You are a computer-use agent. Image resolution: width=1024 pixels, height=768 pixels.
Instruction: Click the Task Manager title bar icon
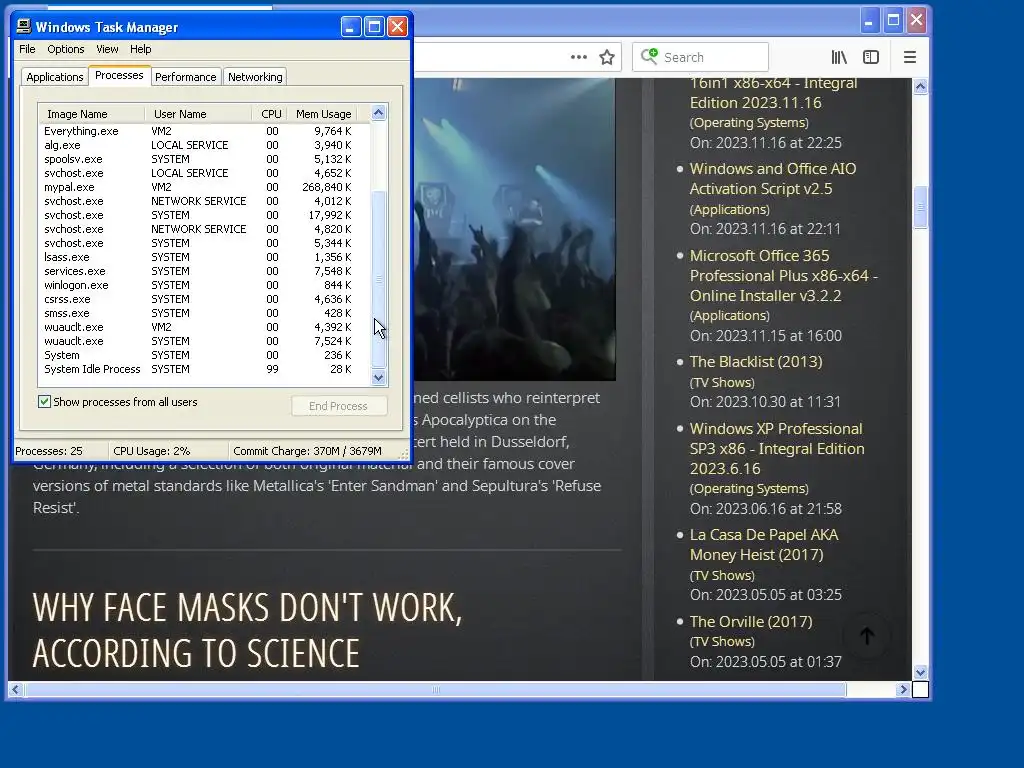(x=24, y=26)
